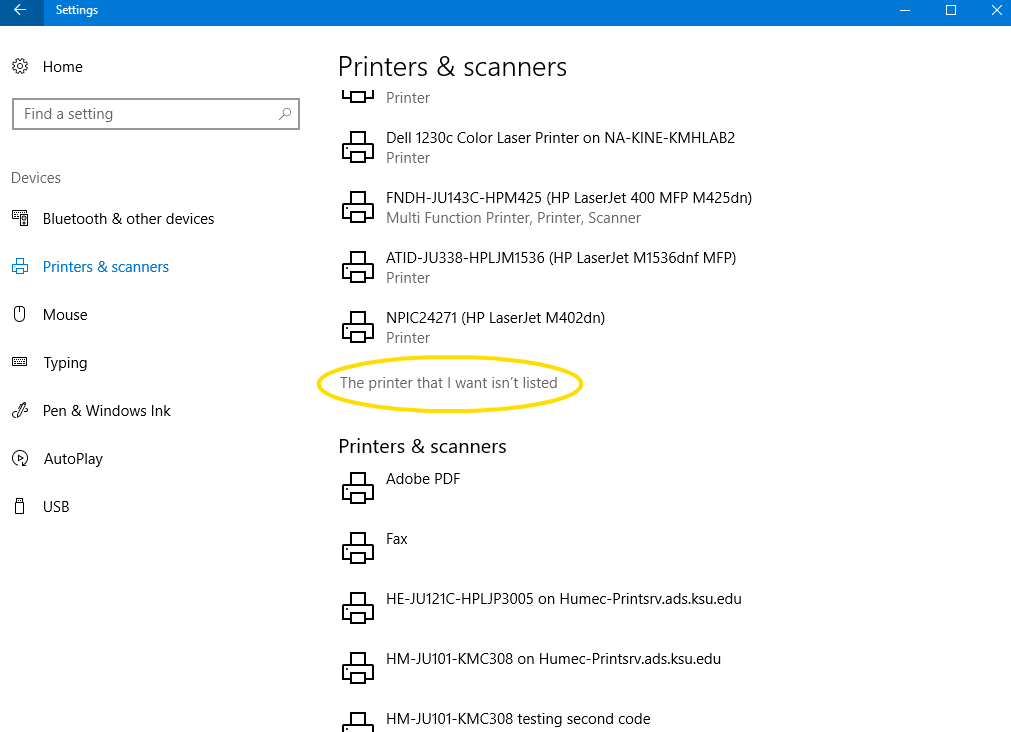The width and height of the screenshot is (1011, 732).
Task: Focus the 'Find a setting' search box
Action: coord(156,114)
